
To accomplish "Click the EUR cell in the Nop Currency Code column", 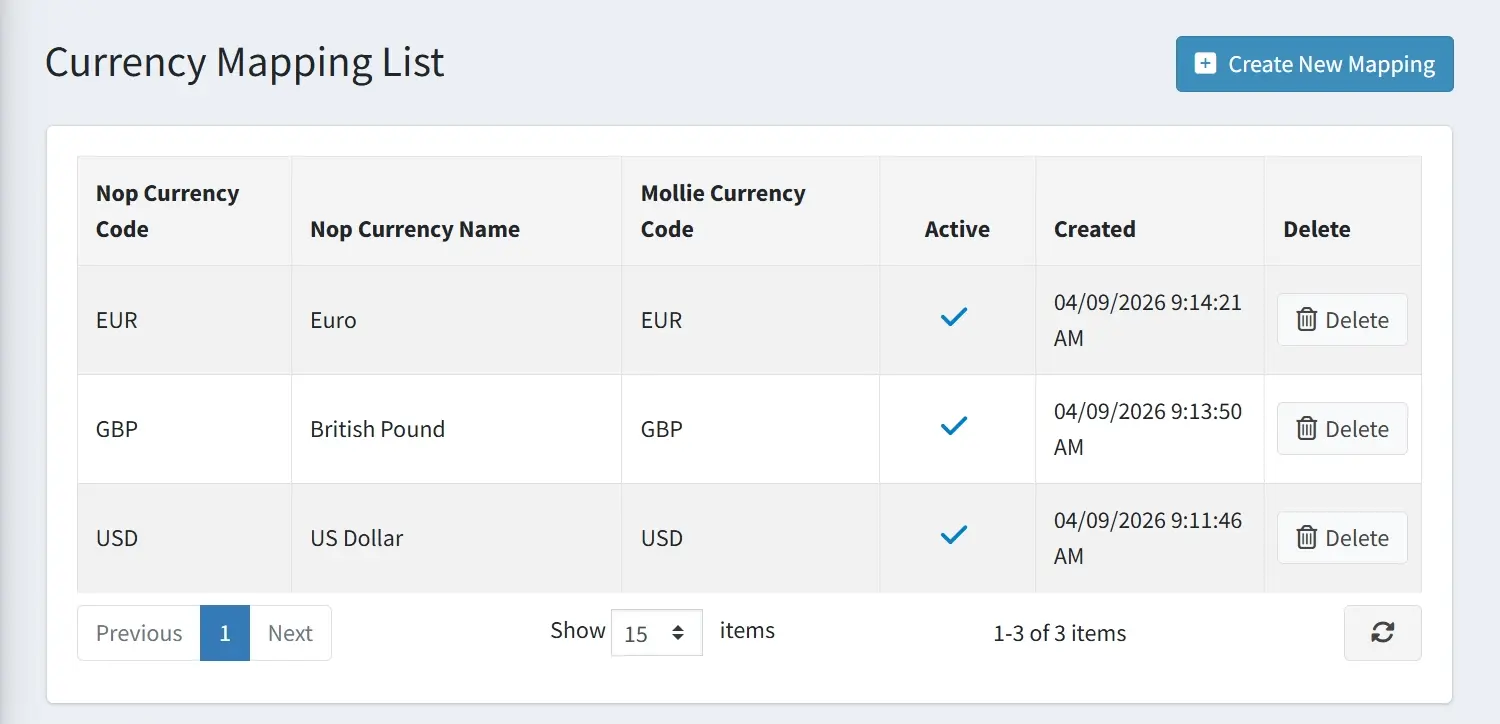I will coord(184,320).
